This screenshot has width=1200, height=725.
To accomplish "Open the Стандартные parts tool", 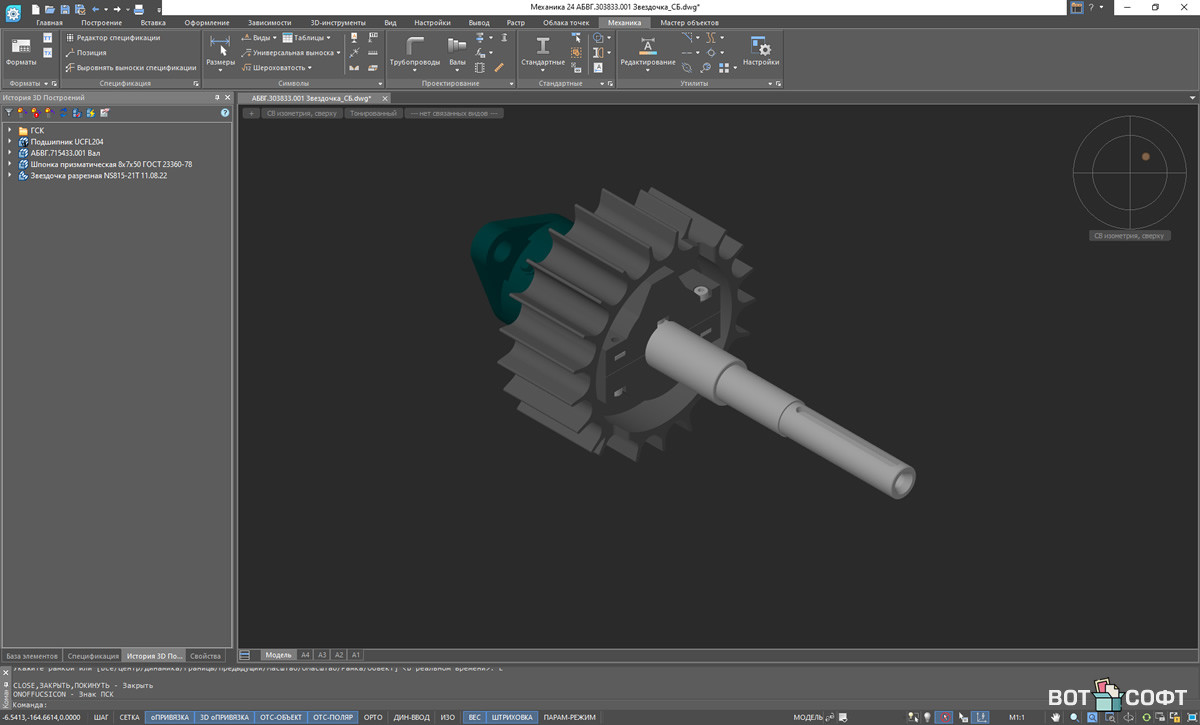I will pos(543,51).
